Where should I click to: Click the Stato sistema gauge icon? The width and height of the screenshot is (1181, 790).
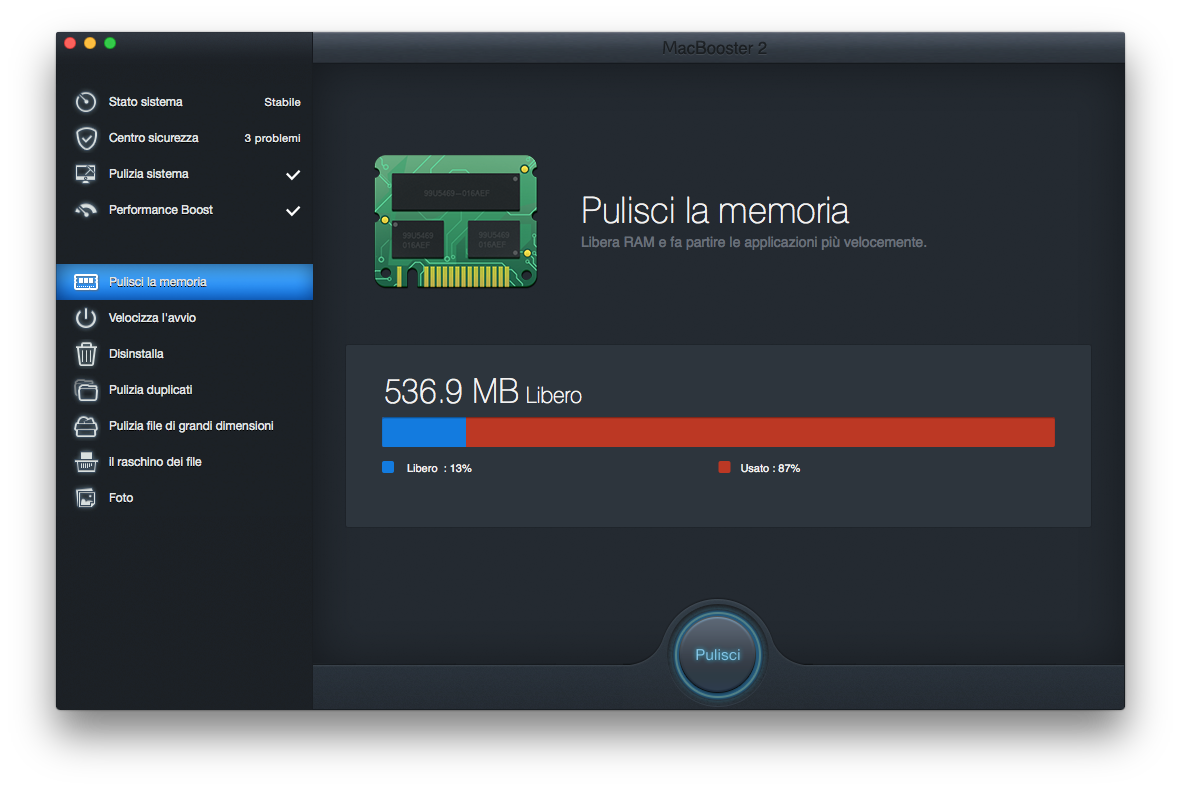pyautogui.click(x=86, y=102)
